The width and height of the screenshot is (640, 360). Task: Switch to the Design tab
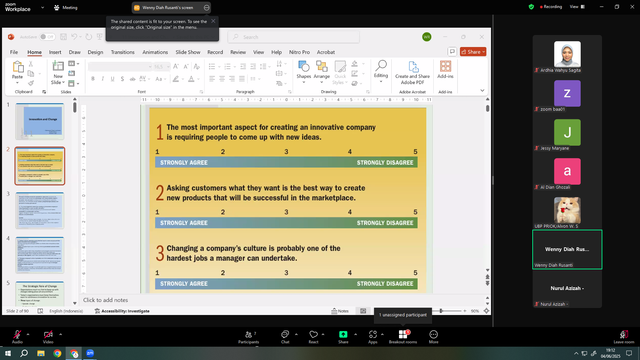coord(95,52)
